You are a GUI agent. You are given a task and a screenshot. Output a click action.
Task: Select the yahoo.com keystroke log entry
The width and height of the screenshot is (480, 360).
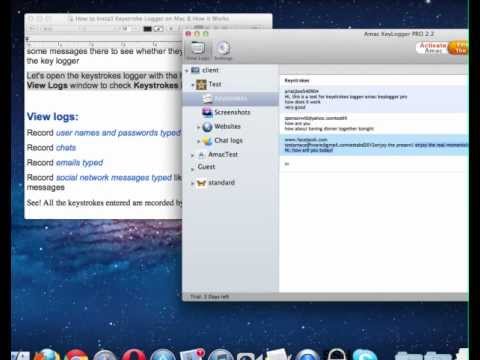(374, 124)
